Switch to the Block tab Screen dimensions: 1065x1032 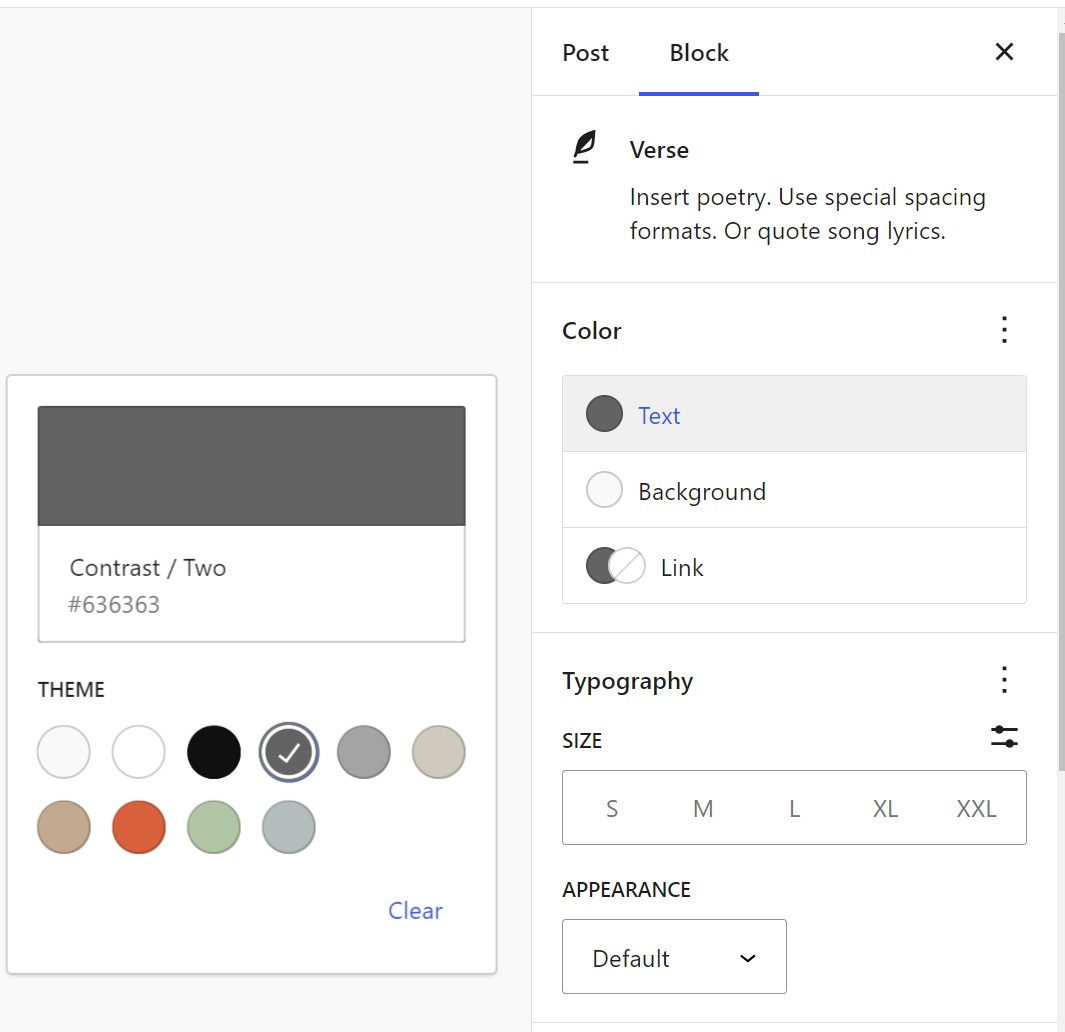[698, 52]
